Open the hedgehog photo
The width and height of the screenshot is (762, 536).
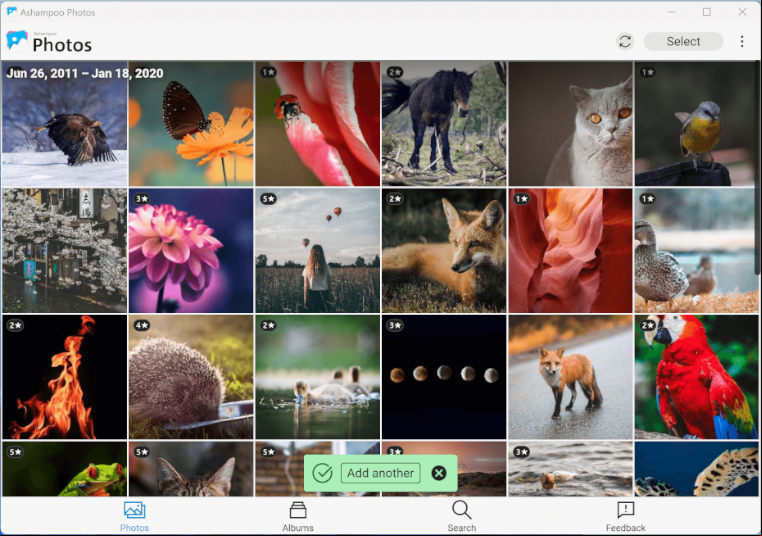click(191, 377)
